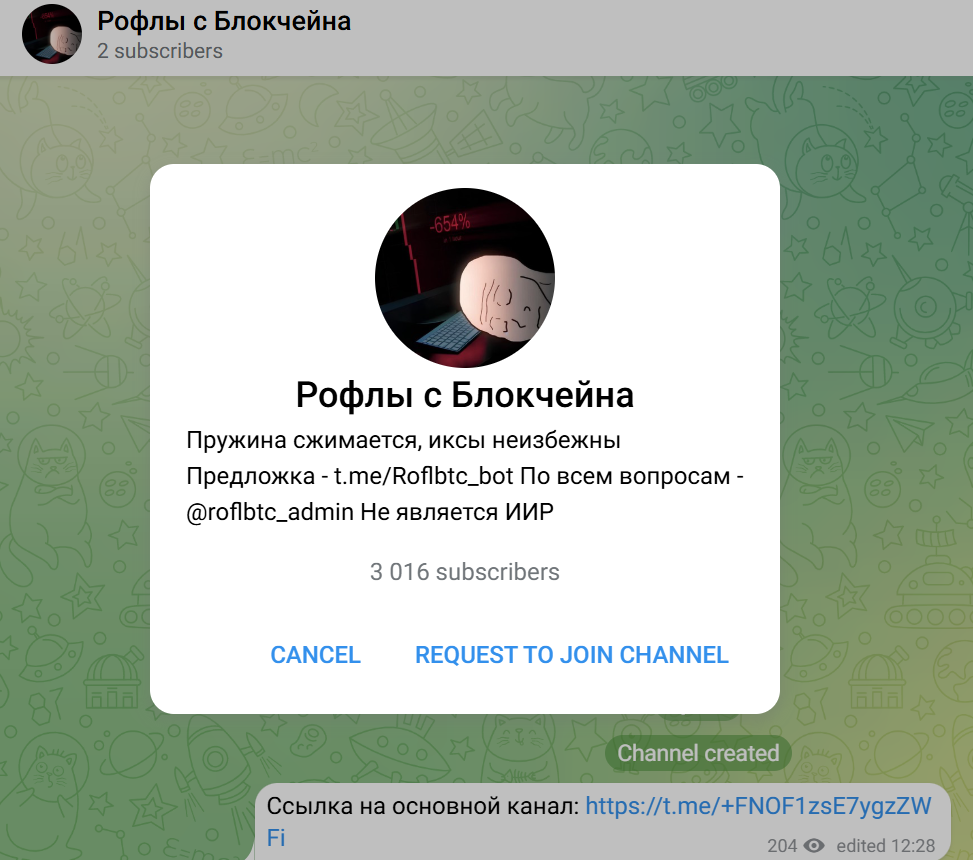Viewport: 973px width, 860px height.
Task: Click REQUEST TO JOIN CHANNEL
Action: point(572,655)
